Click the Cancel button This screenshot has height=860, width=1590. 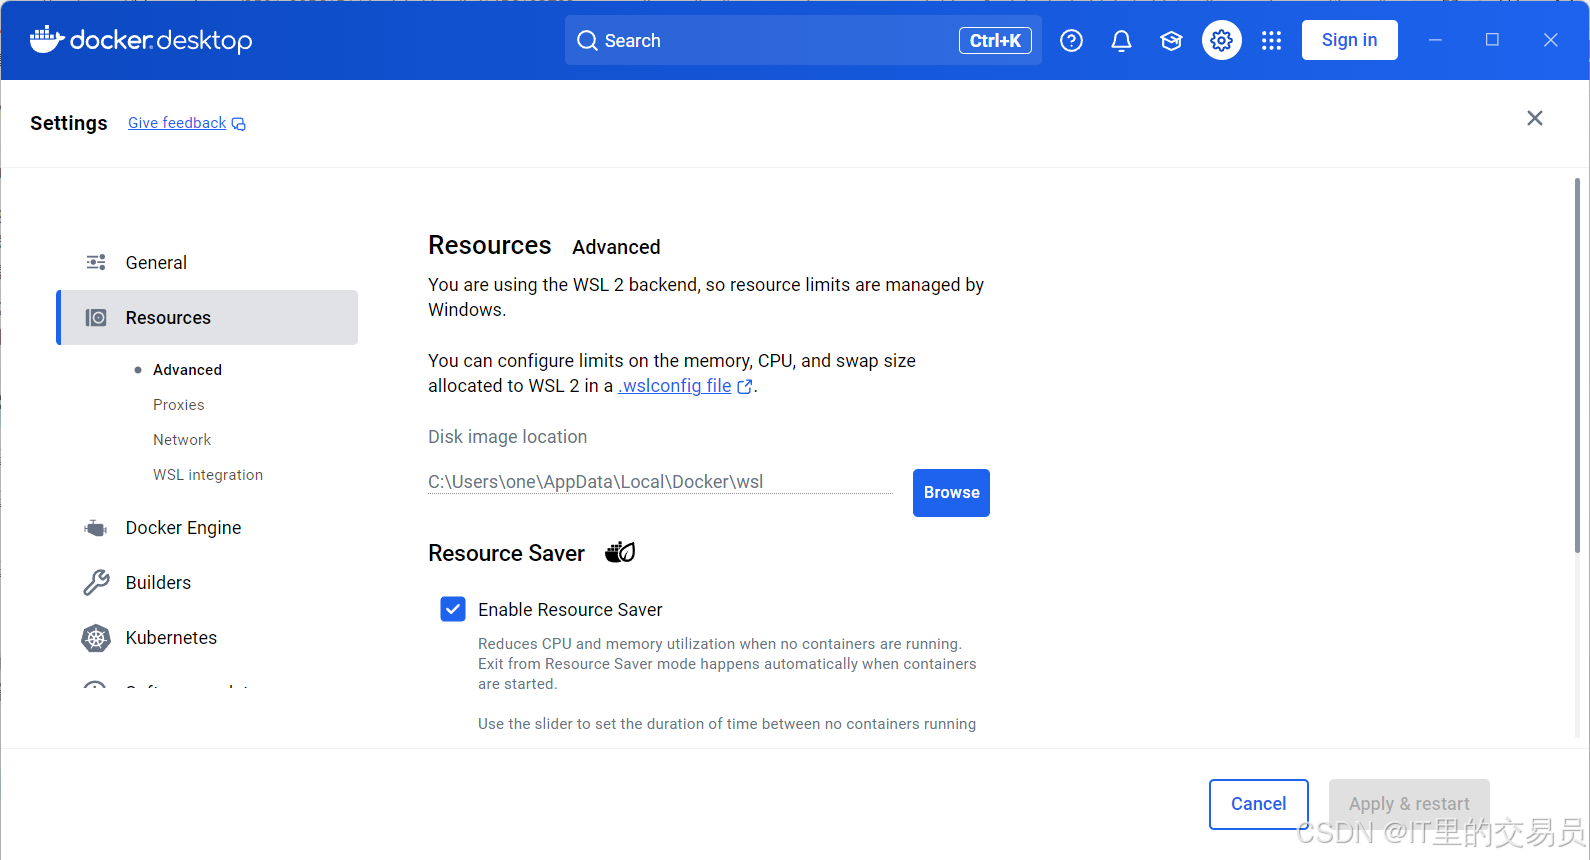[x=1258, y=804]
